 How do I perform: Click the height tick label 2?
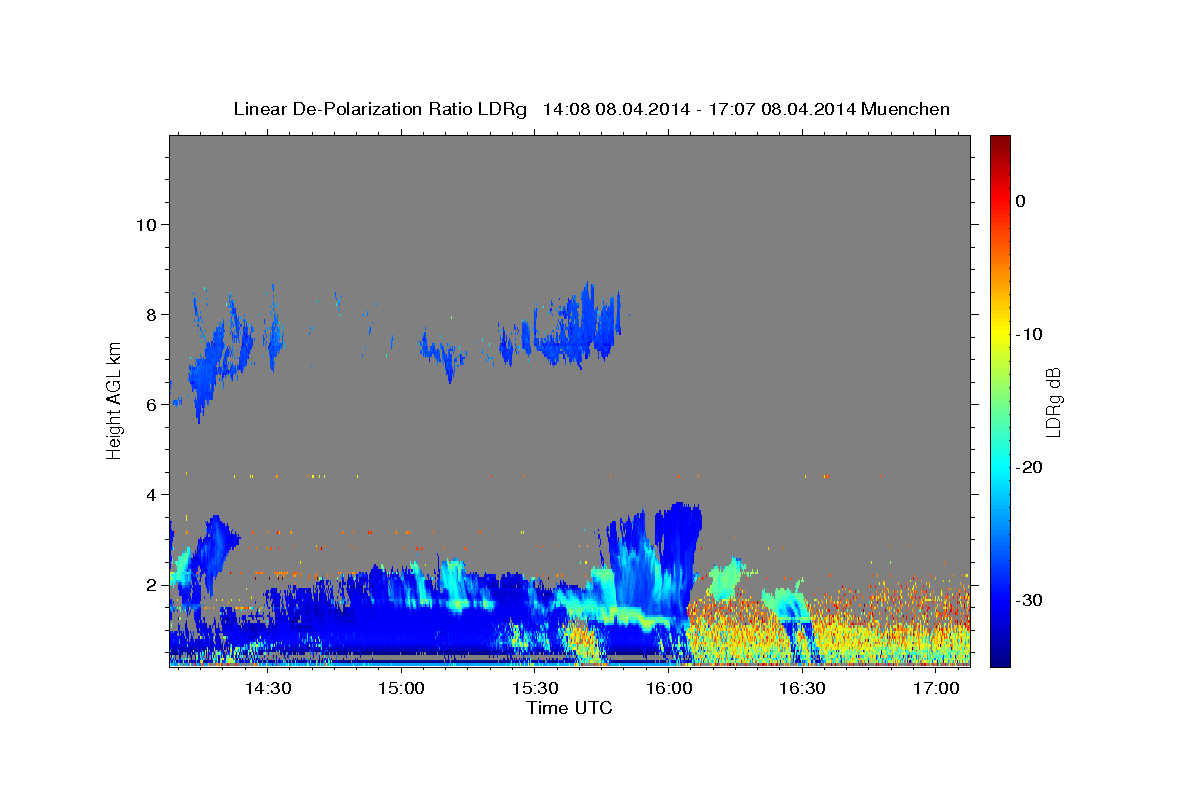152,584
